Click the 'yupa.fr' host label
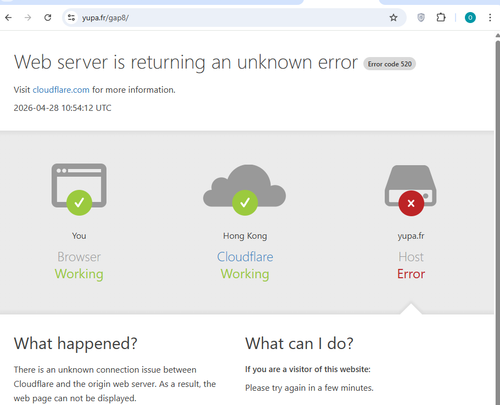Screen dimensions: 500x405 [411, 236]
